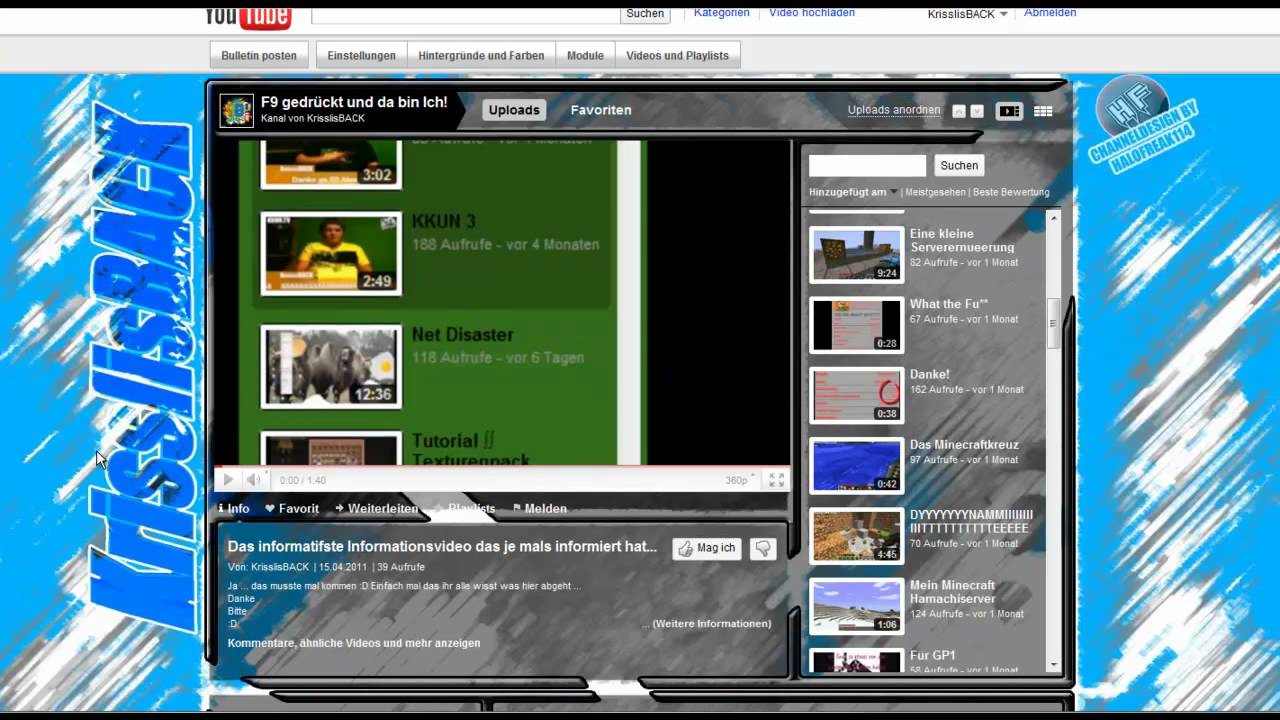Open Hintergründe und Farben tab
The height and width of the screenshot is (720, 1280).
(481, 56)
